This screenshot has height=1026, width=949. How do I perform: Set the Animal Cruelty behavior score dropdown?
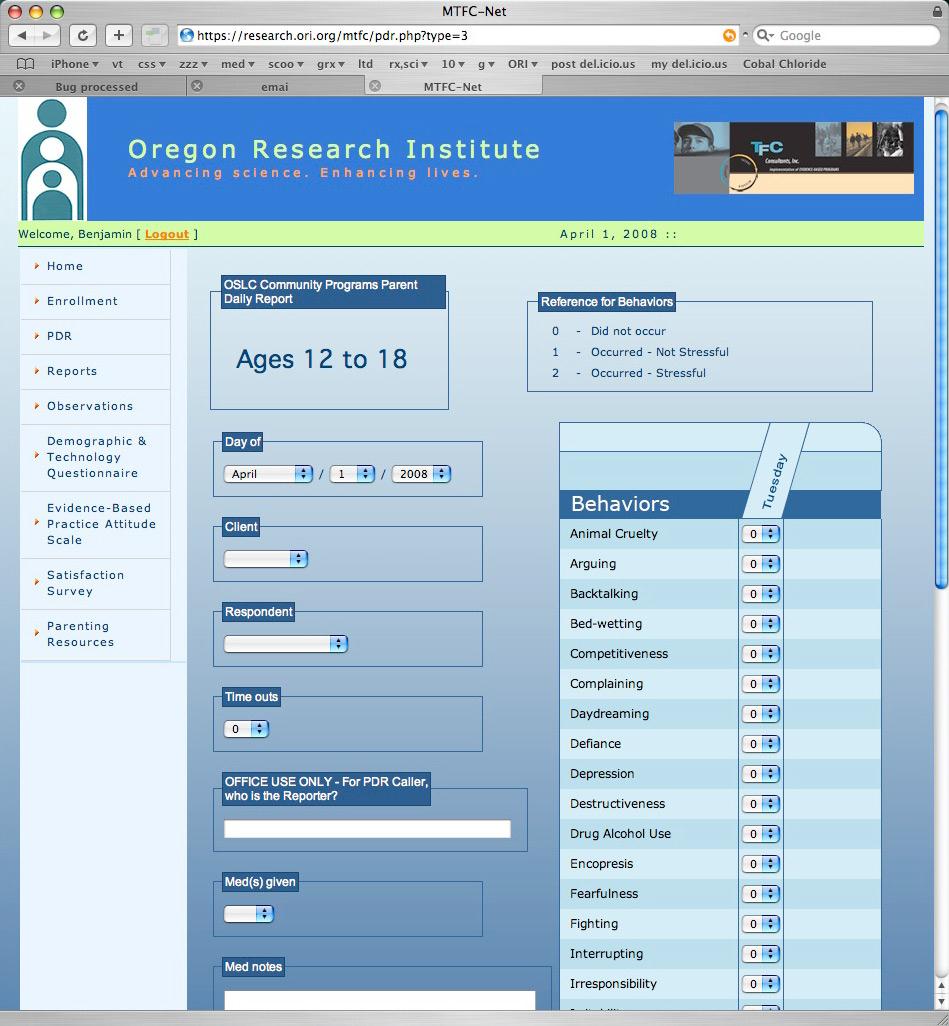(x=760, y=534)
